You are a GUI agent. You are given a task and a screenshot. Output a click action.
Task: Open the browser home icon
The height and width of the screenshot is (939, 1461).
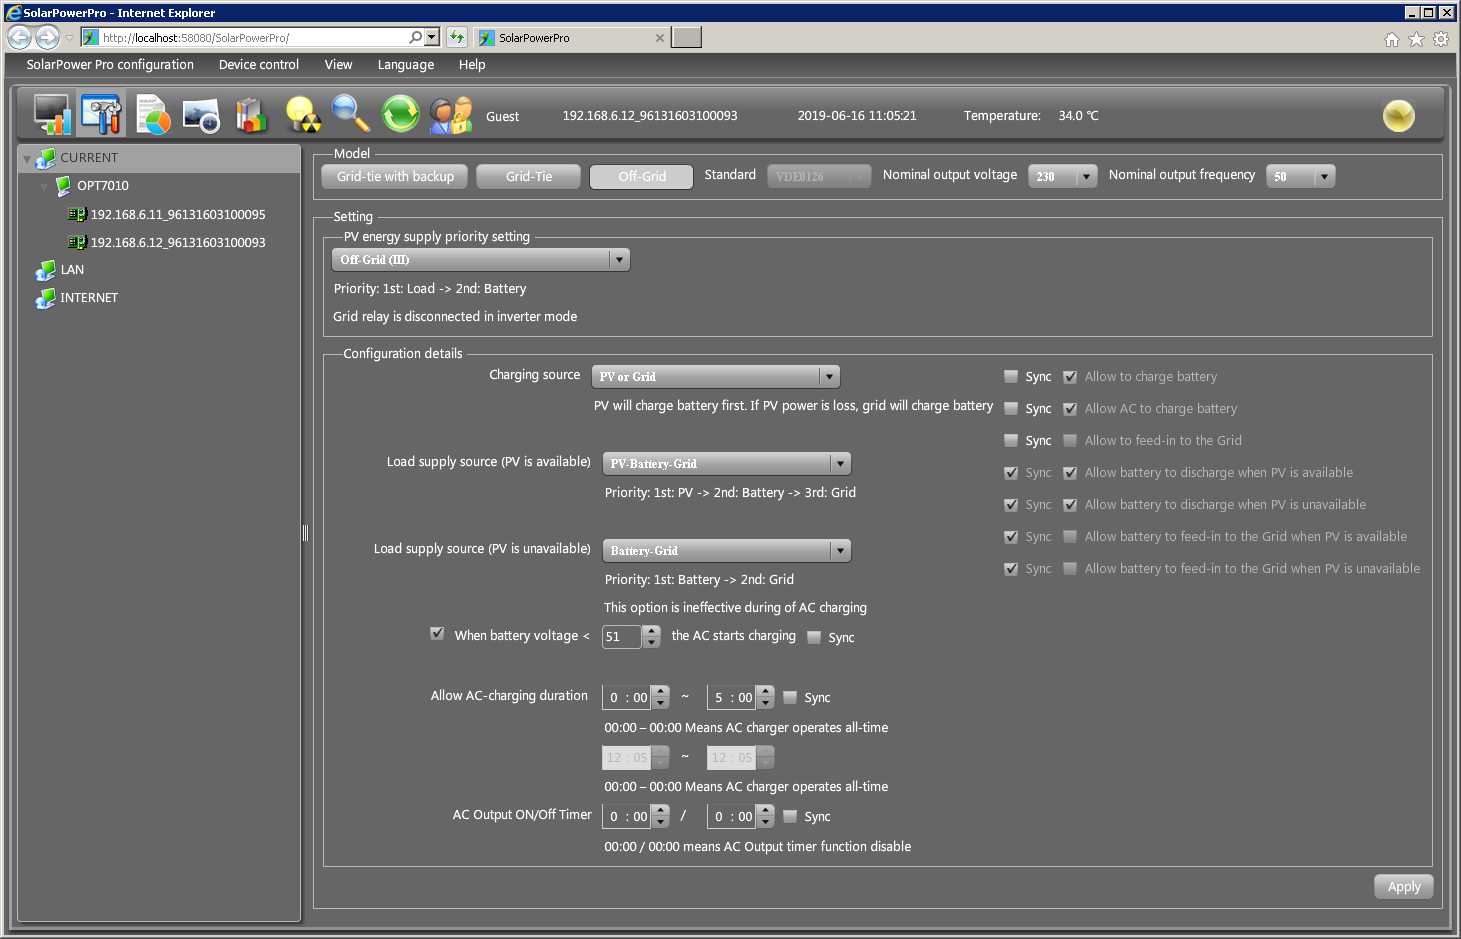click(1391, 39)
